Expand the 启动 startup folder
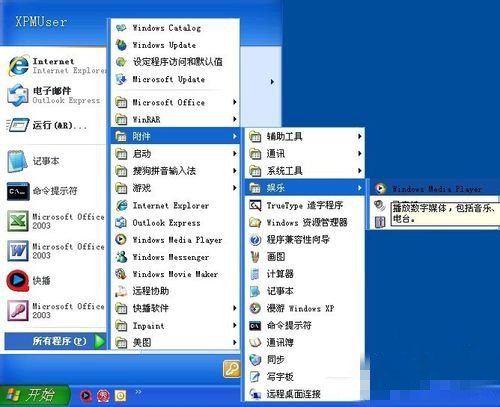Viewport: 500px width, 407px height. (175, 154)
